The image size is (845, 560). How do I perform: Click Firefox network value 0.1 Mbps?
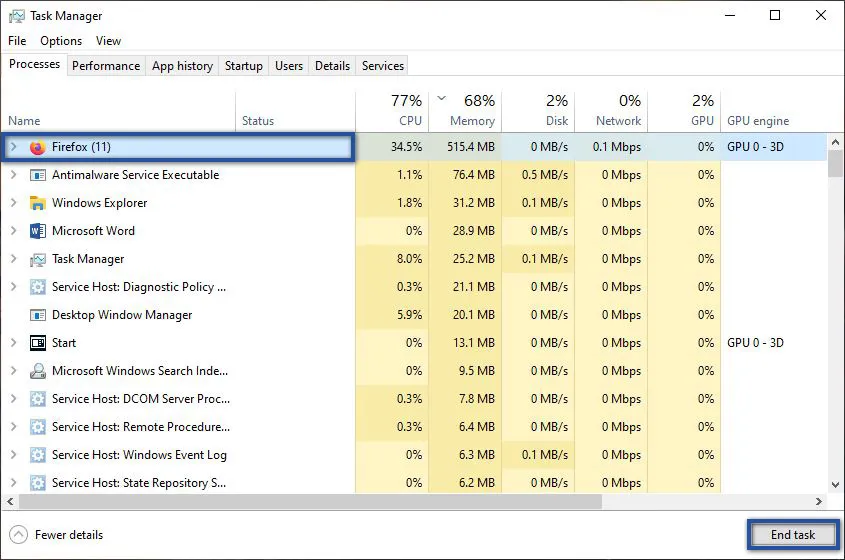click(x=617, y=147)
